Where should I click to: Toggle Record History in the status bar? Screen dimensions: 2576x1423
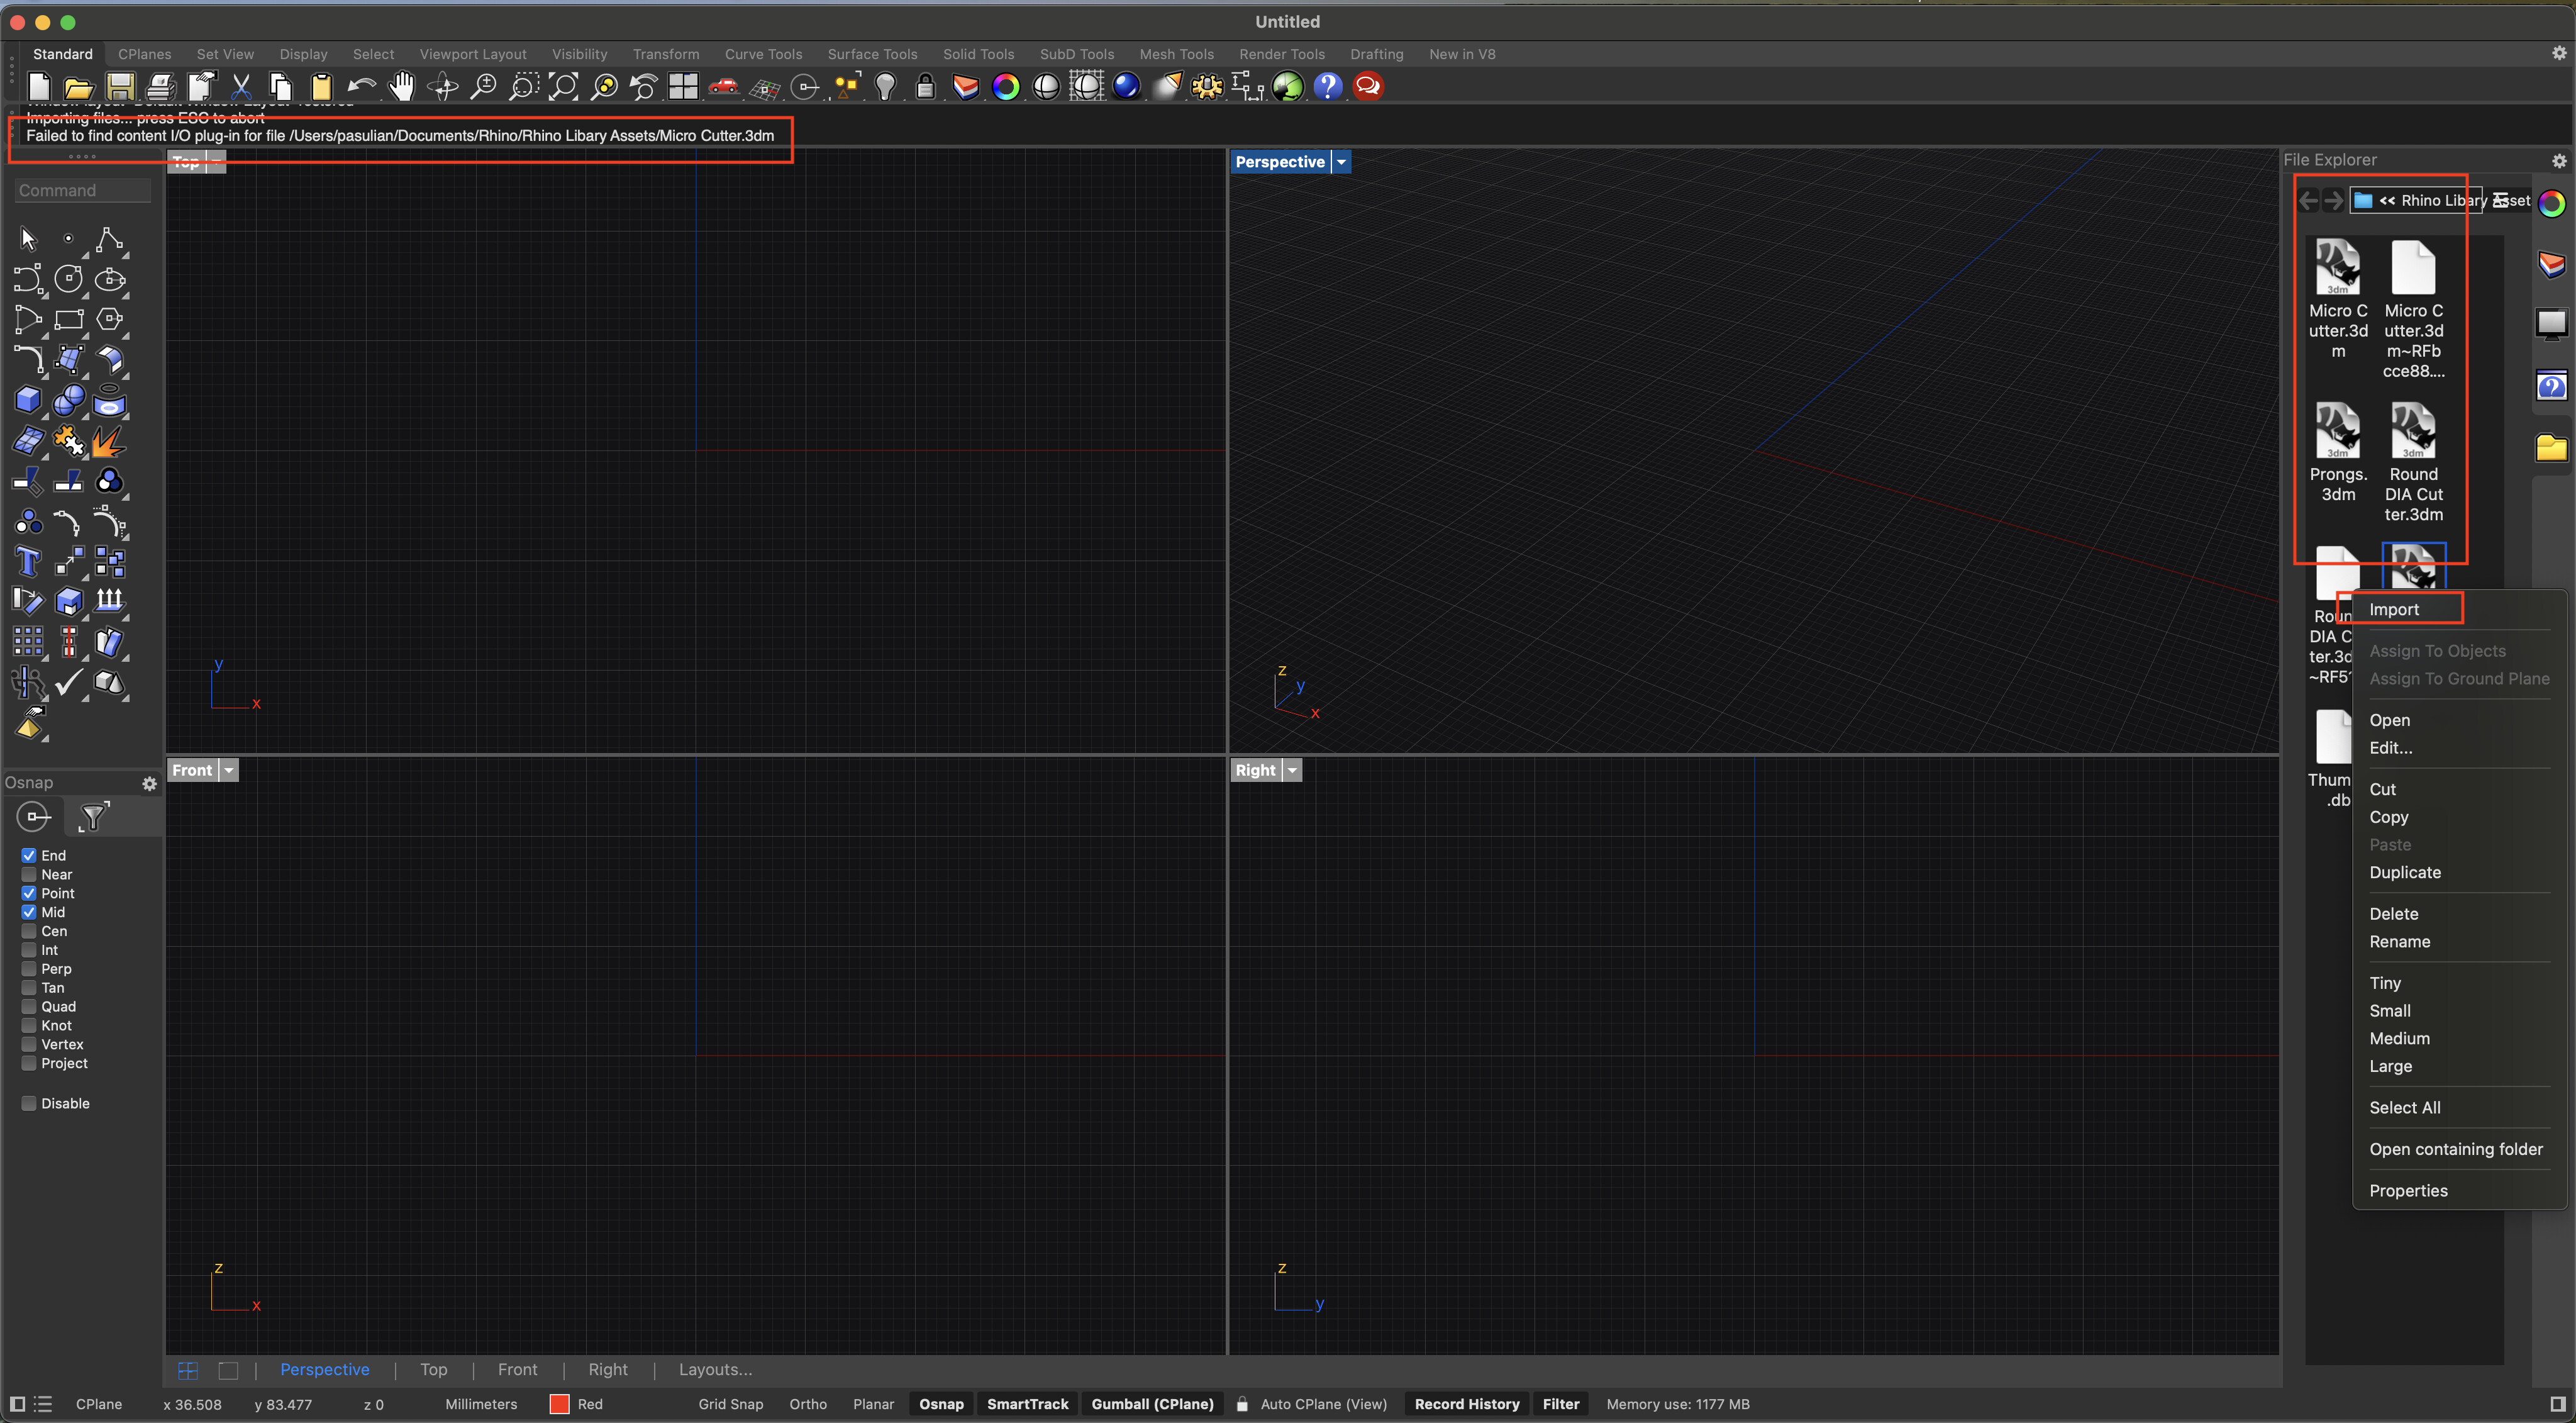pos(1467,1404)
